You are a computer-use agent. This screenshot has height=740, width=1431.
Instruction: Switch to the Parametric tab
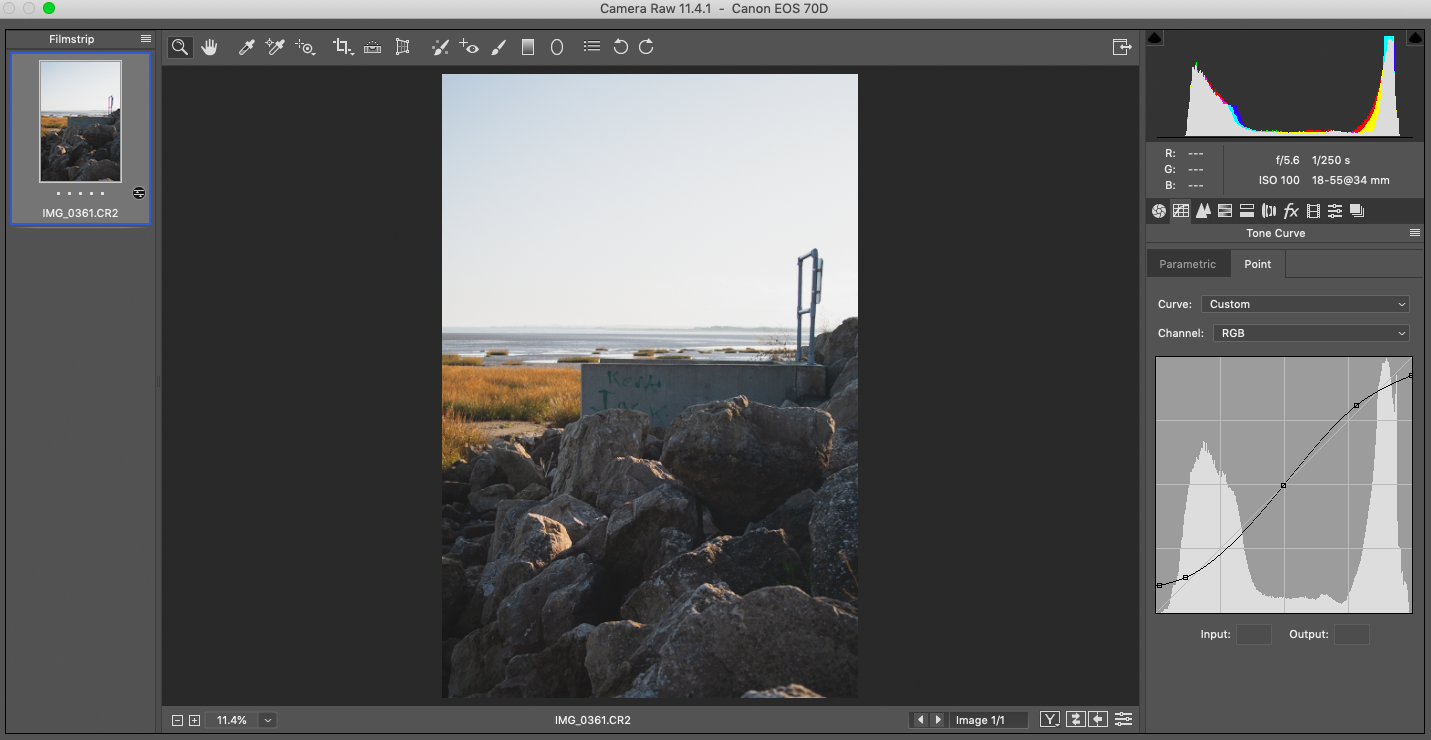pyautogui.click(x=1187, y=264)
